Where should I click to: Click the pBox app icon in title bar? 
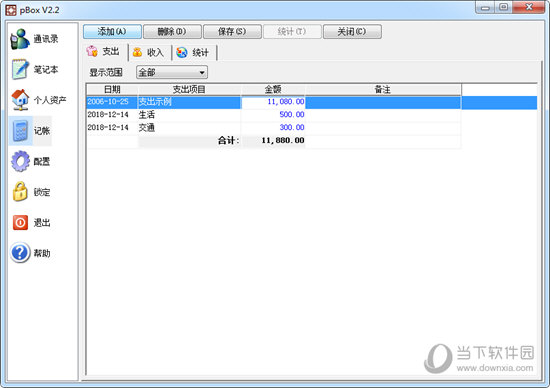11,10
